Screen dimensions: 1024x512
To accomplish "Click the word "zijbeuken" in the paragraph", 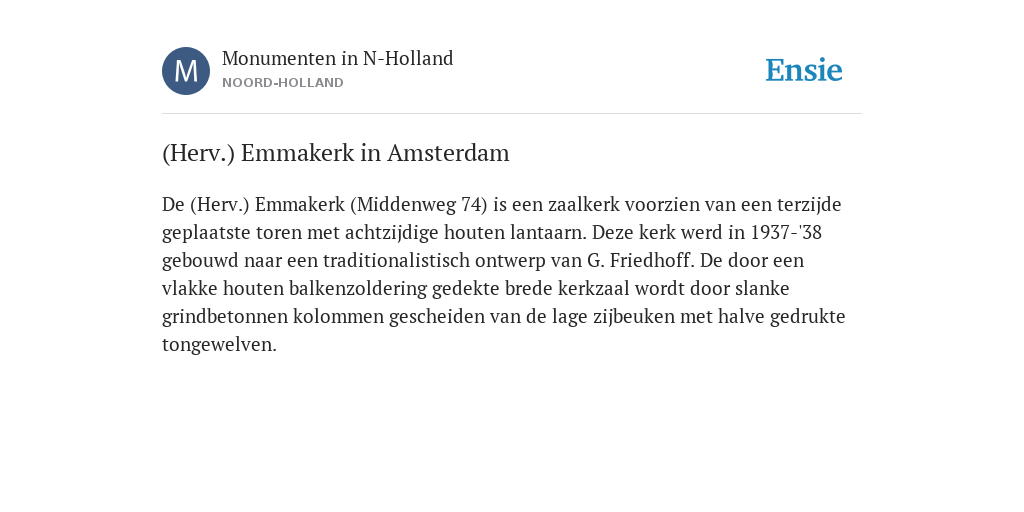I will pyautogui.click(x=634, y=317).
